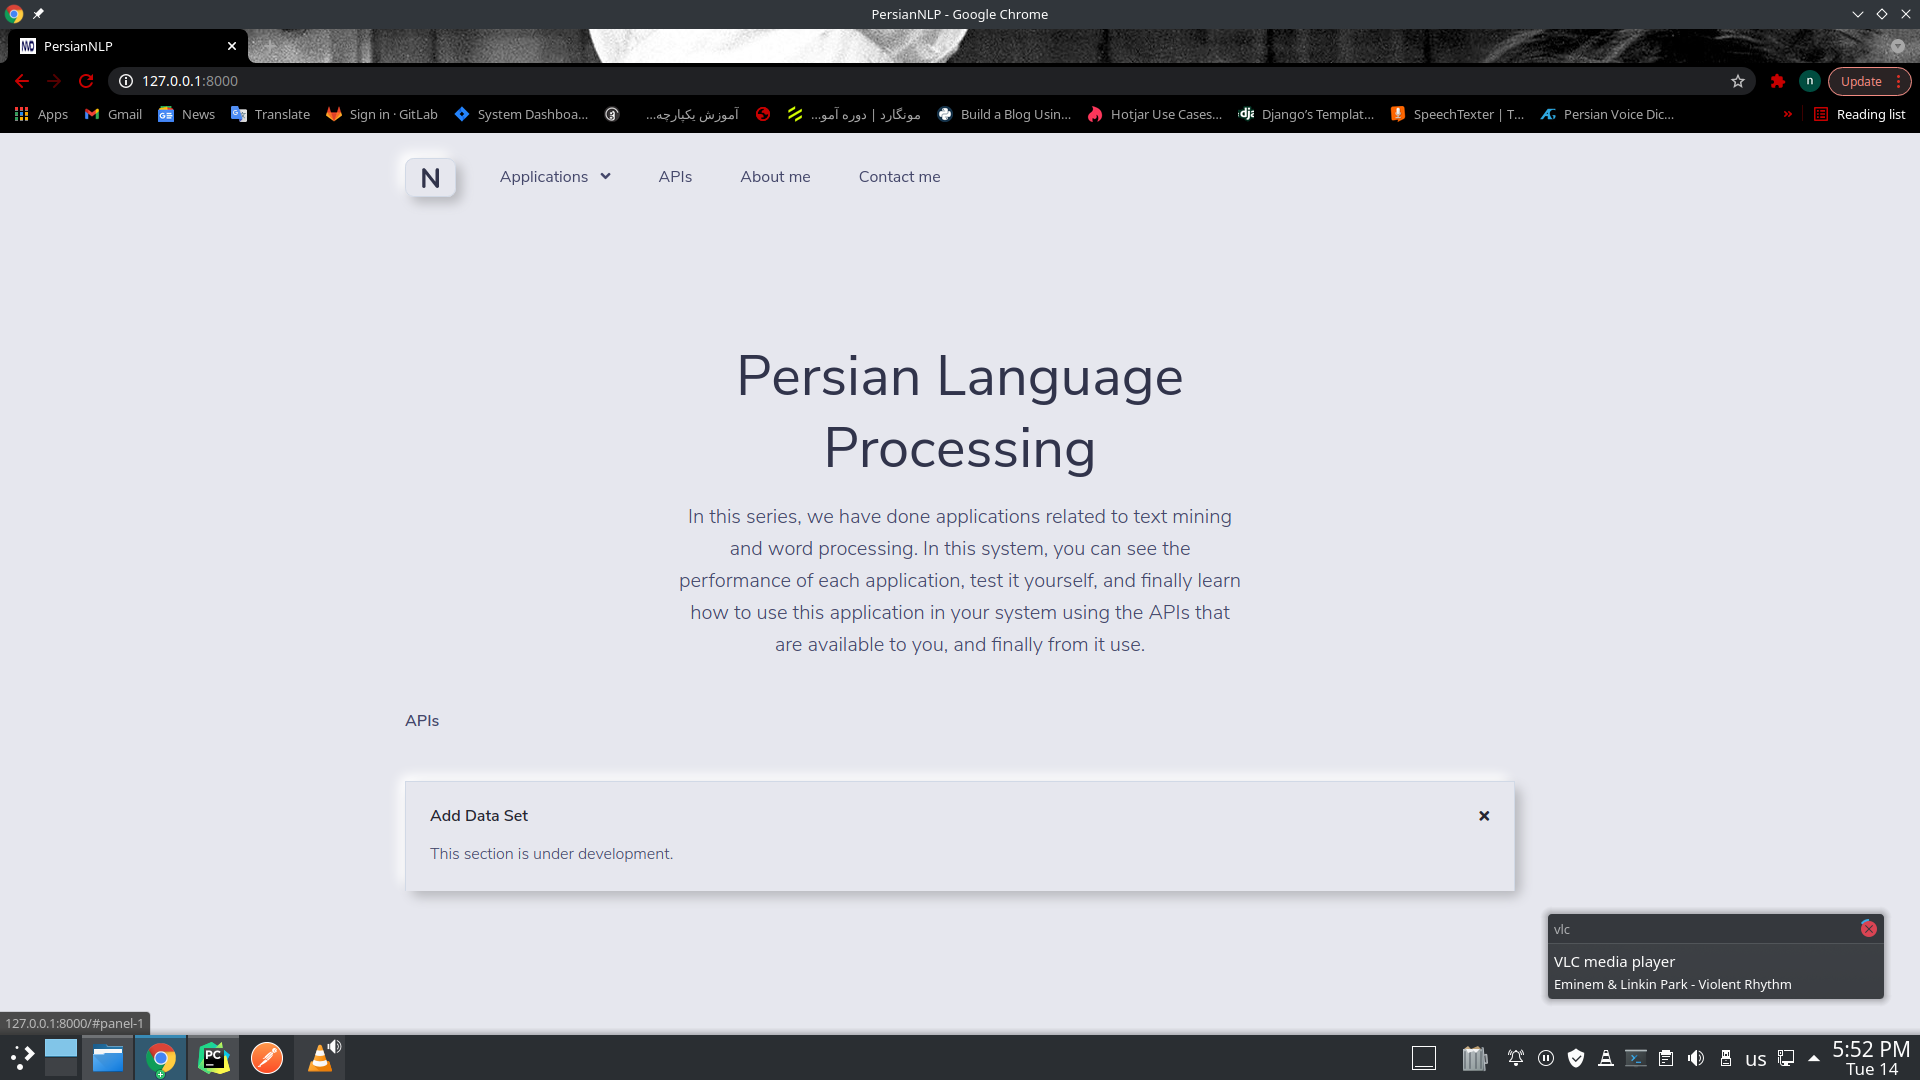Close the VLC notification popup
This screenshot has width=1920, height=1080.
(x=1868, y=929)
